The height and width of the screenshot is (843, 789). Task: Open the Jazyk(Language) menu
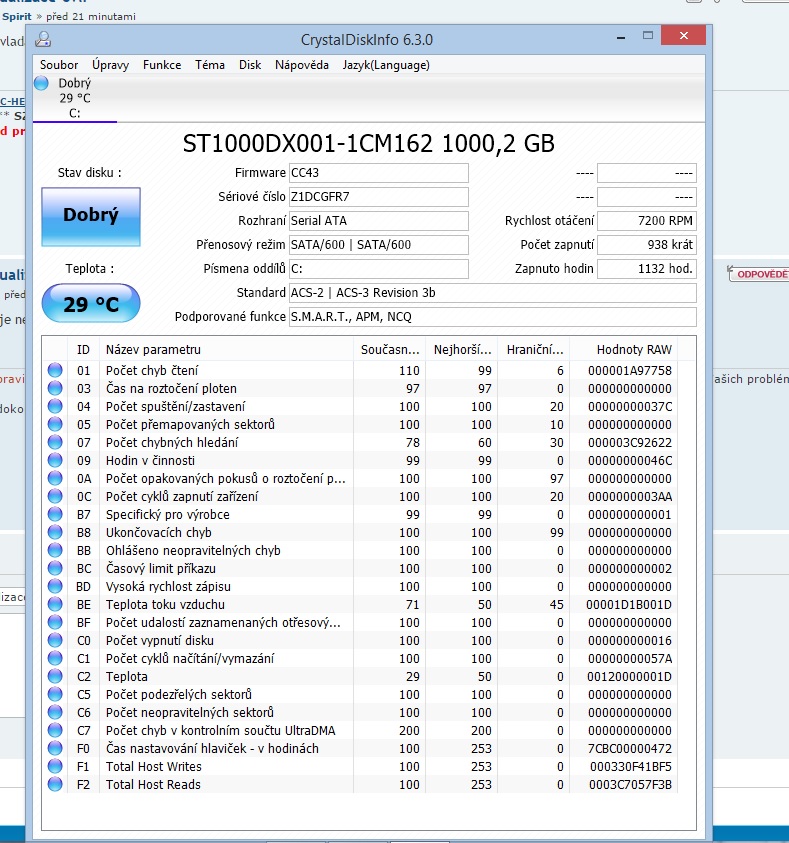coord(386,65)
